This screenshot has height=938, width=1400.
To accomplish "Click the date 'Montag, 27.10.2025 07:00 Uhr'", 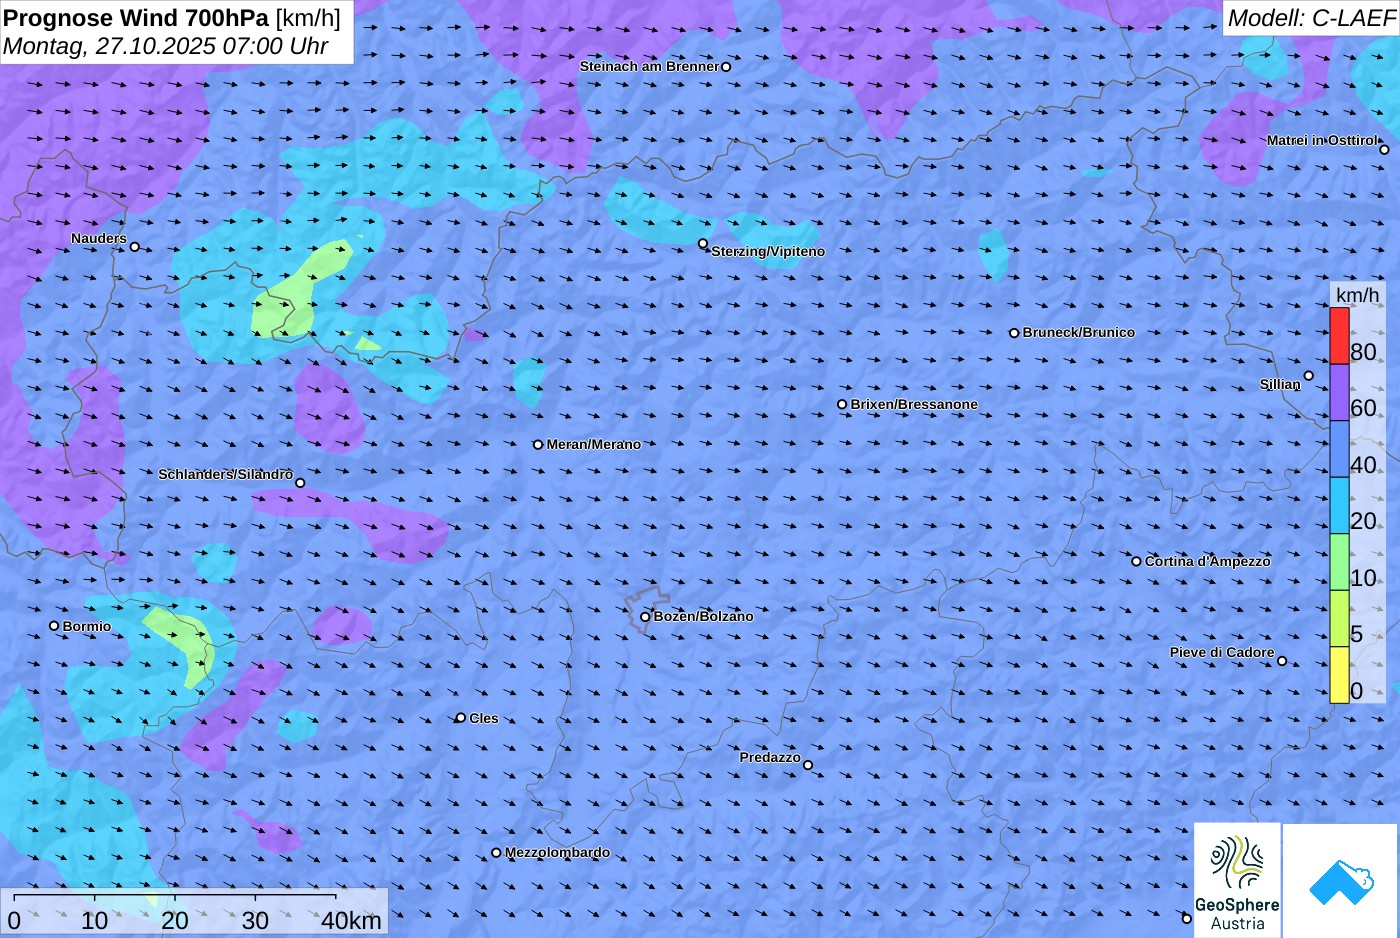I will pos(166,46).
